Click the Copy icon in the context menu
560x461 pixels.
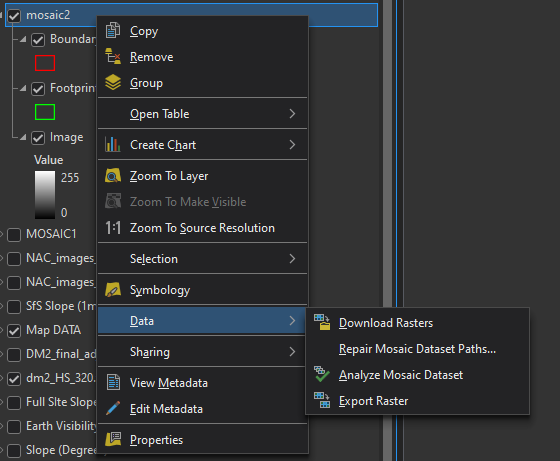point(113,30)
